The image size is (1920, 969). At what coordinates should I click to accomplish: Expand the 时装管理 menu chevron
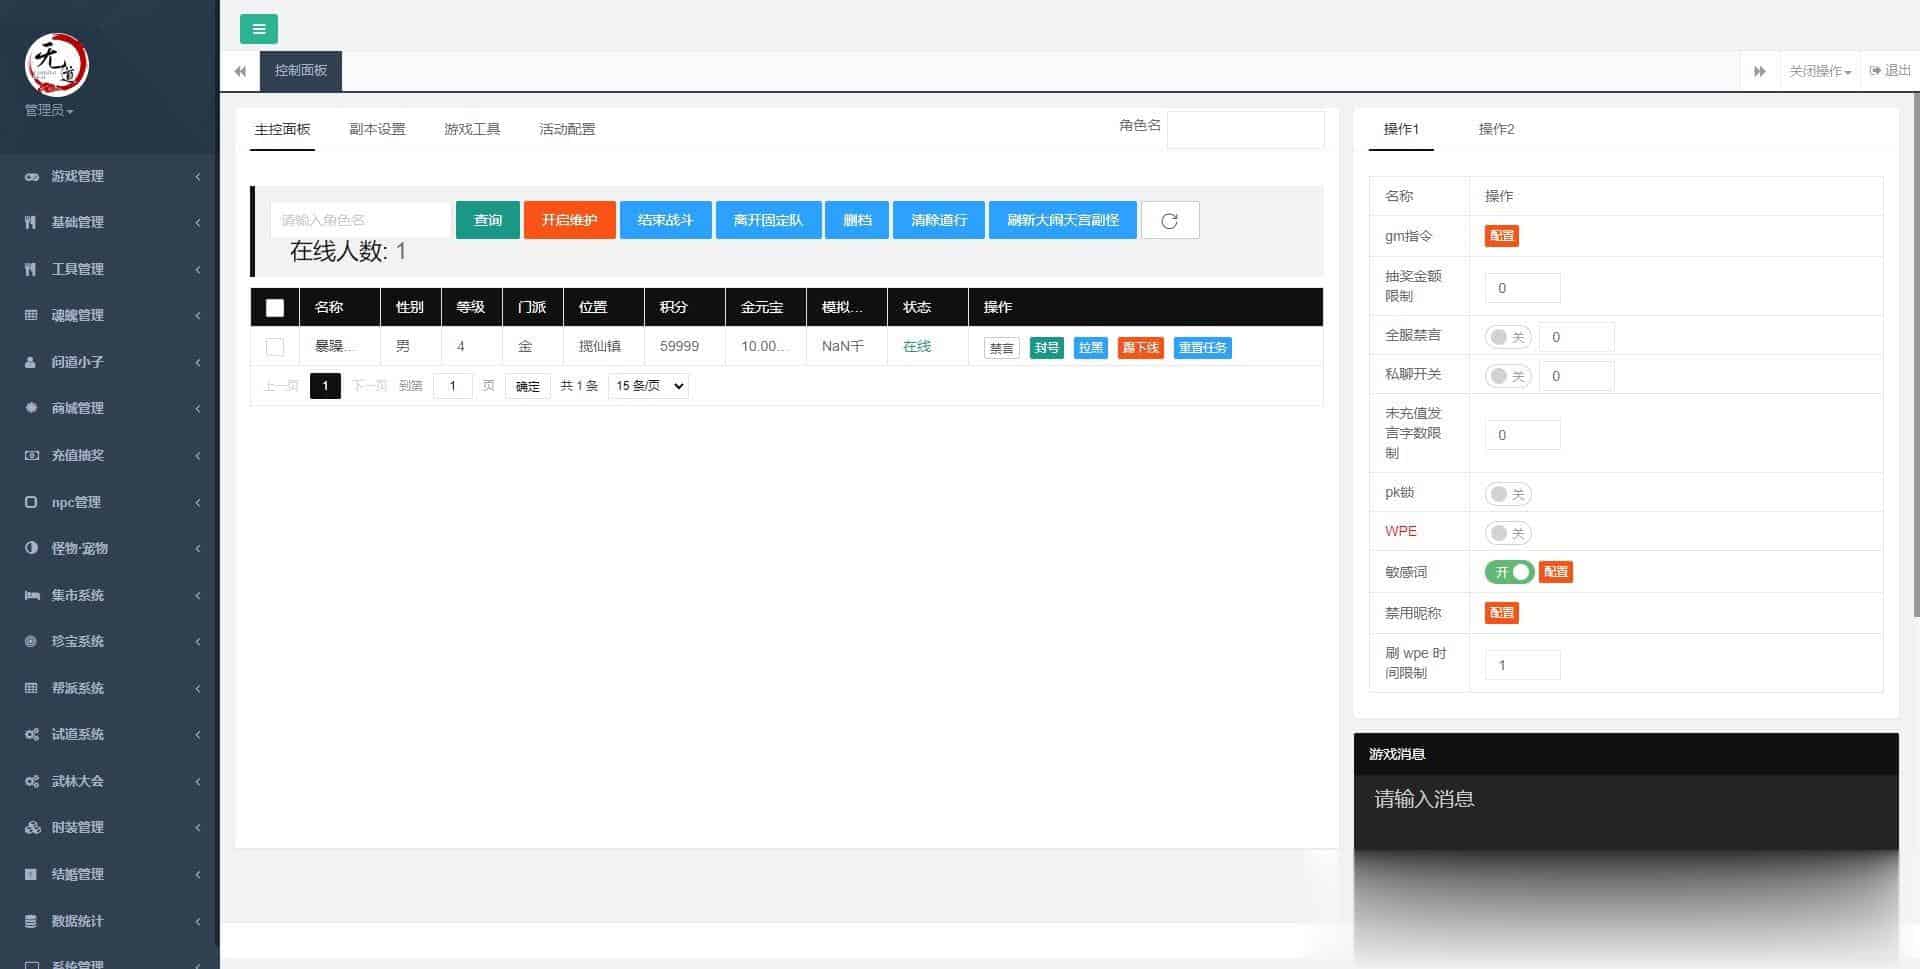[198, 827]
